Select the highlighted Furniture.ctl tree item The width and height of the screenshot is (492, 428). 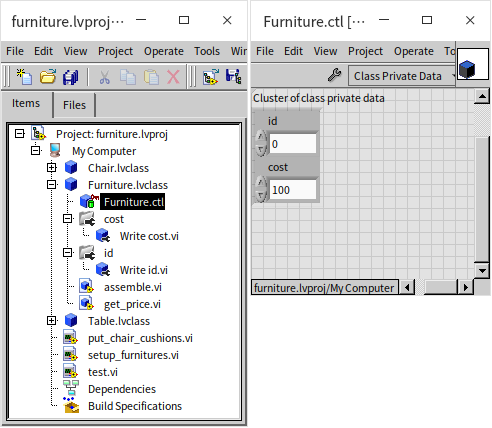pyautogui.click(x=134, y=202)
